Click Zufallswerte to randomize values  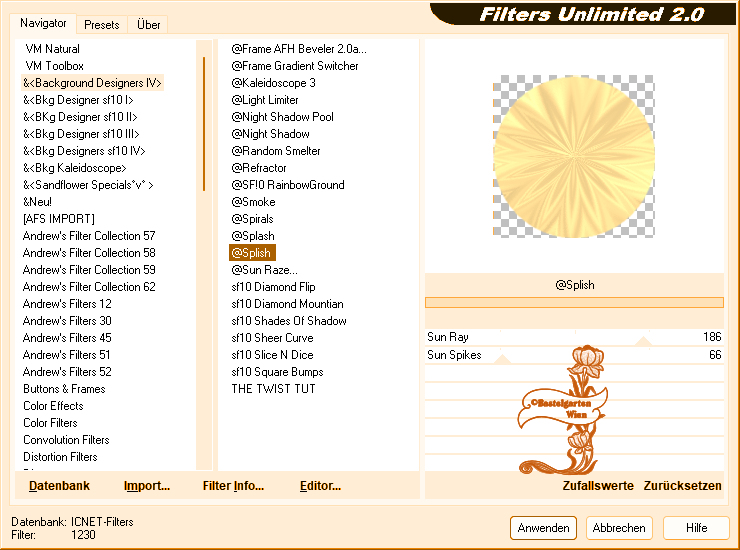tap(597, 486)
